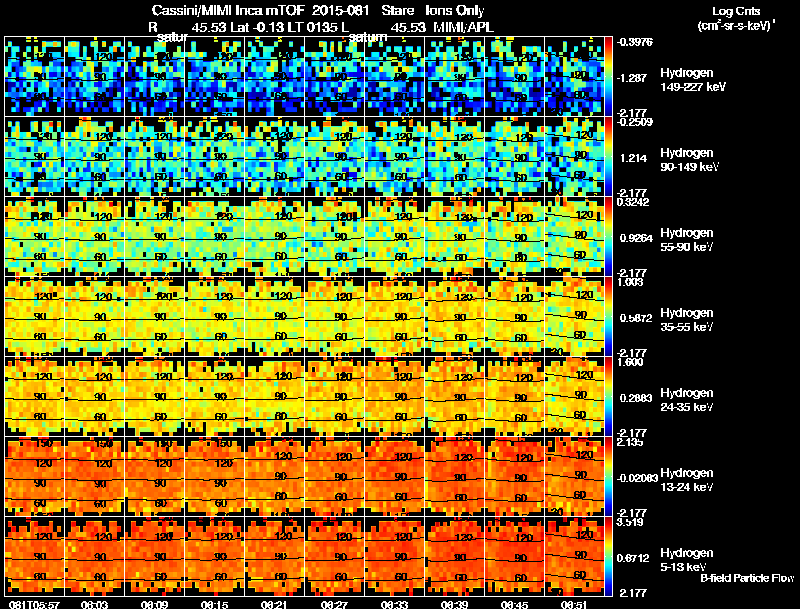Click the colorbar maximum value "-0.3976"
This screenshot has width=800, height=609.
[x=635, y=42]
